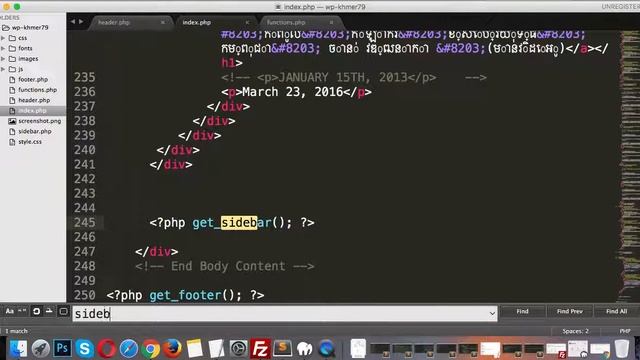Open TextEdit from the dock

pyautogui.click(x=216, y=349)
